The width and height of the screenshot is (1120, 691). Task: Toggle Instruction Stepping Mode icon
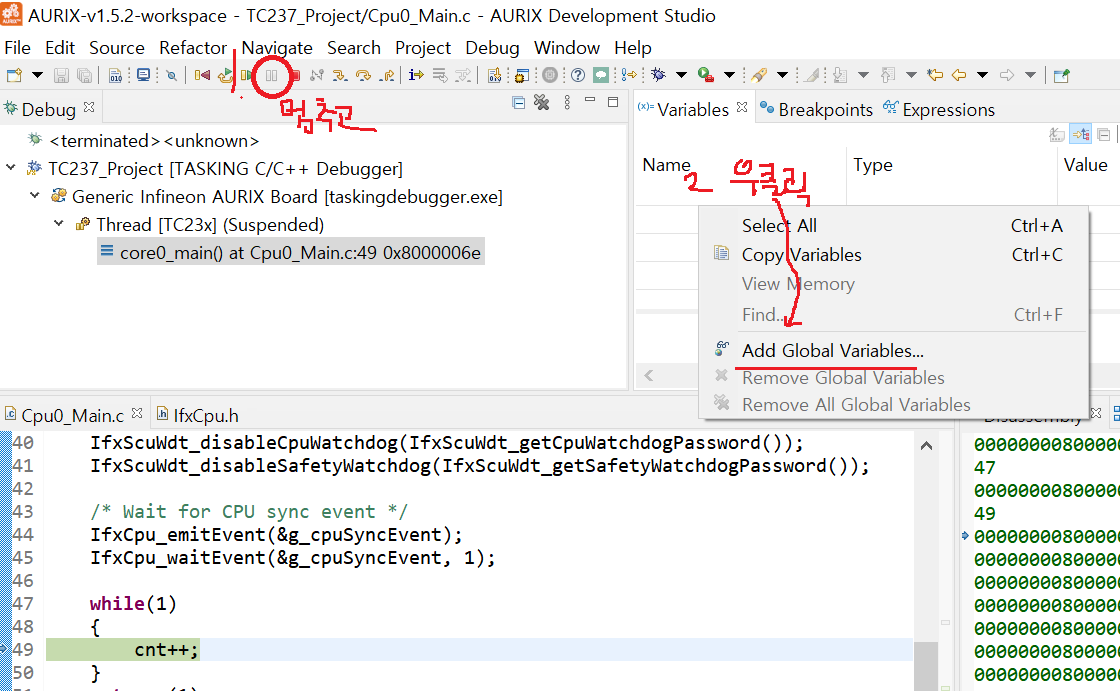tap(416, 75)
